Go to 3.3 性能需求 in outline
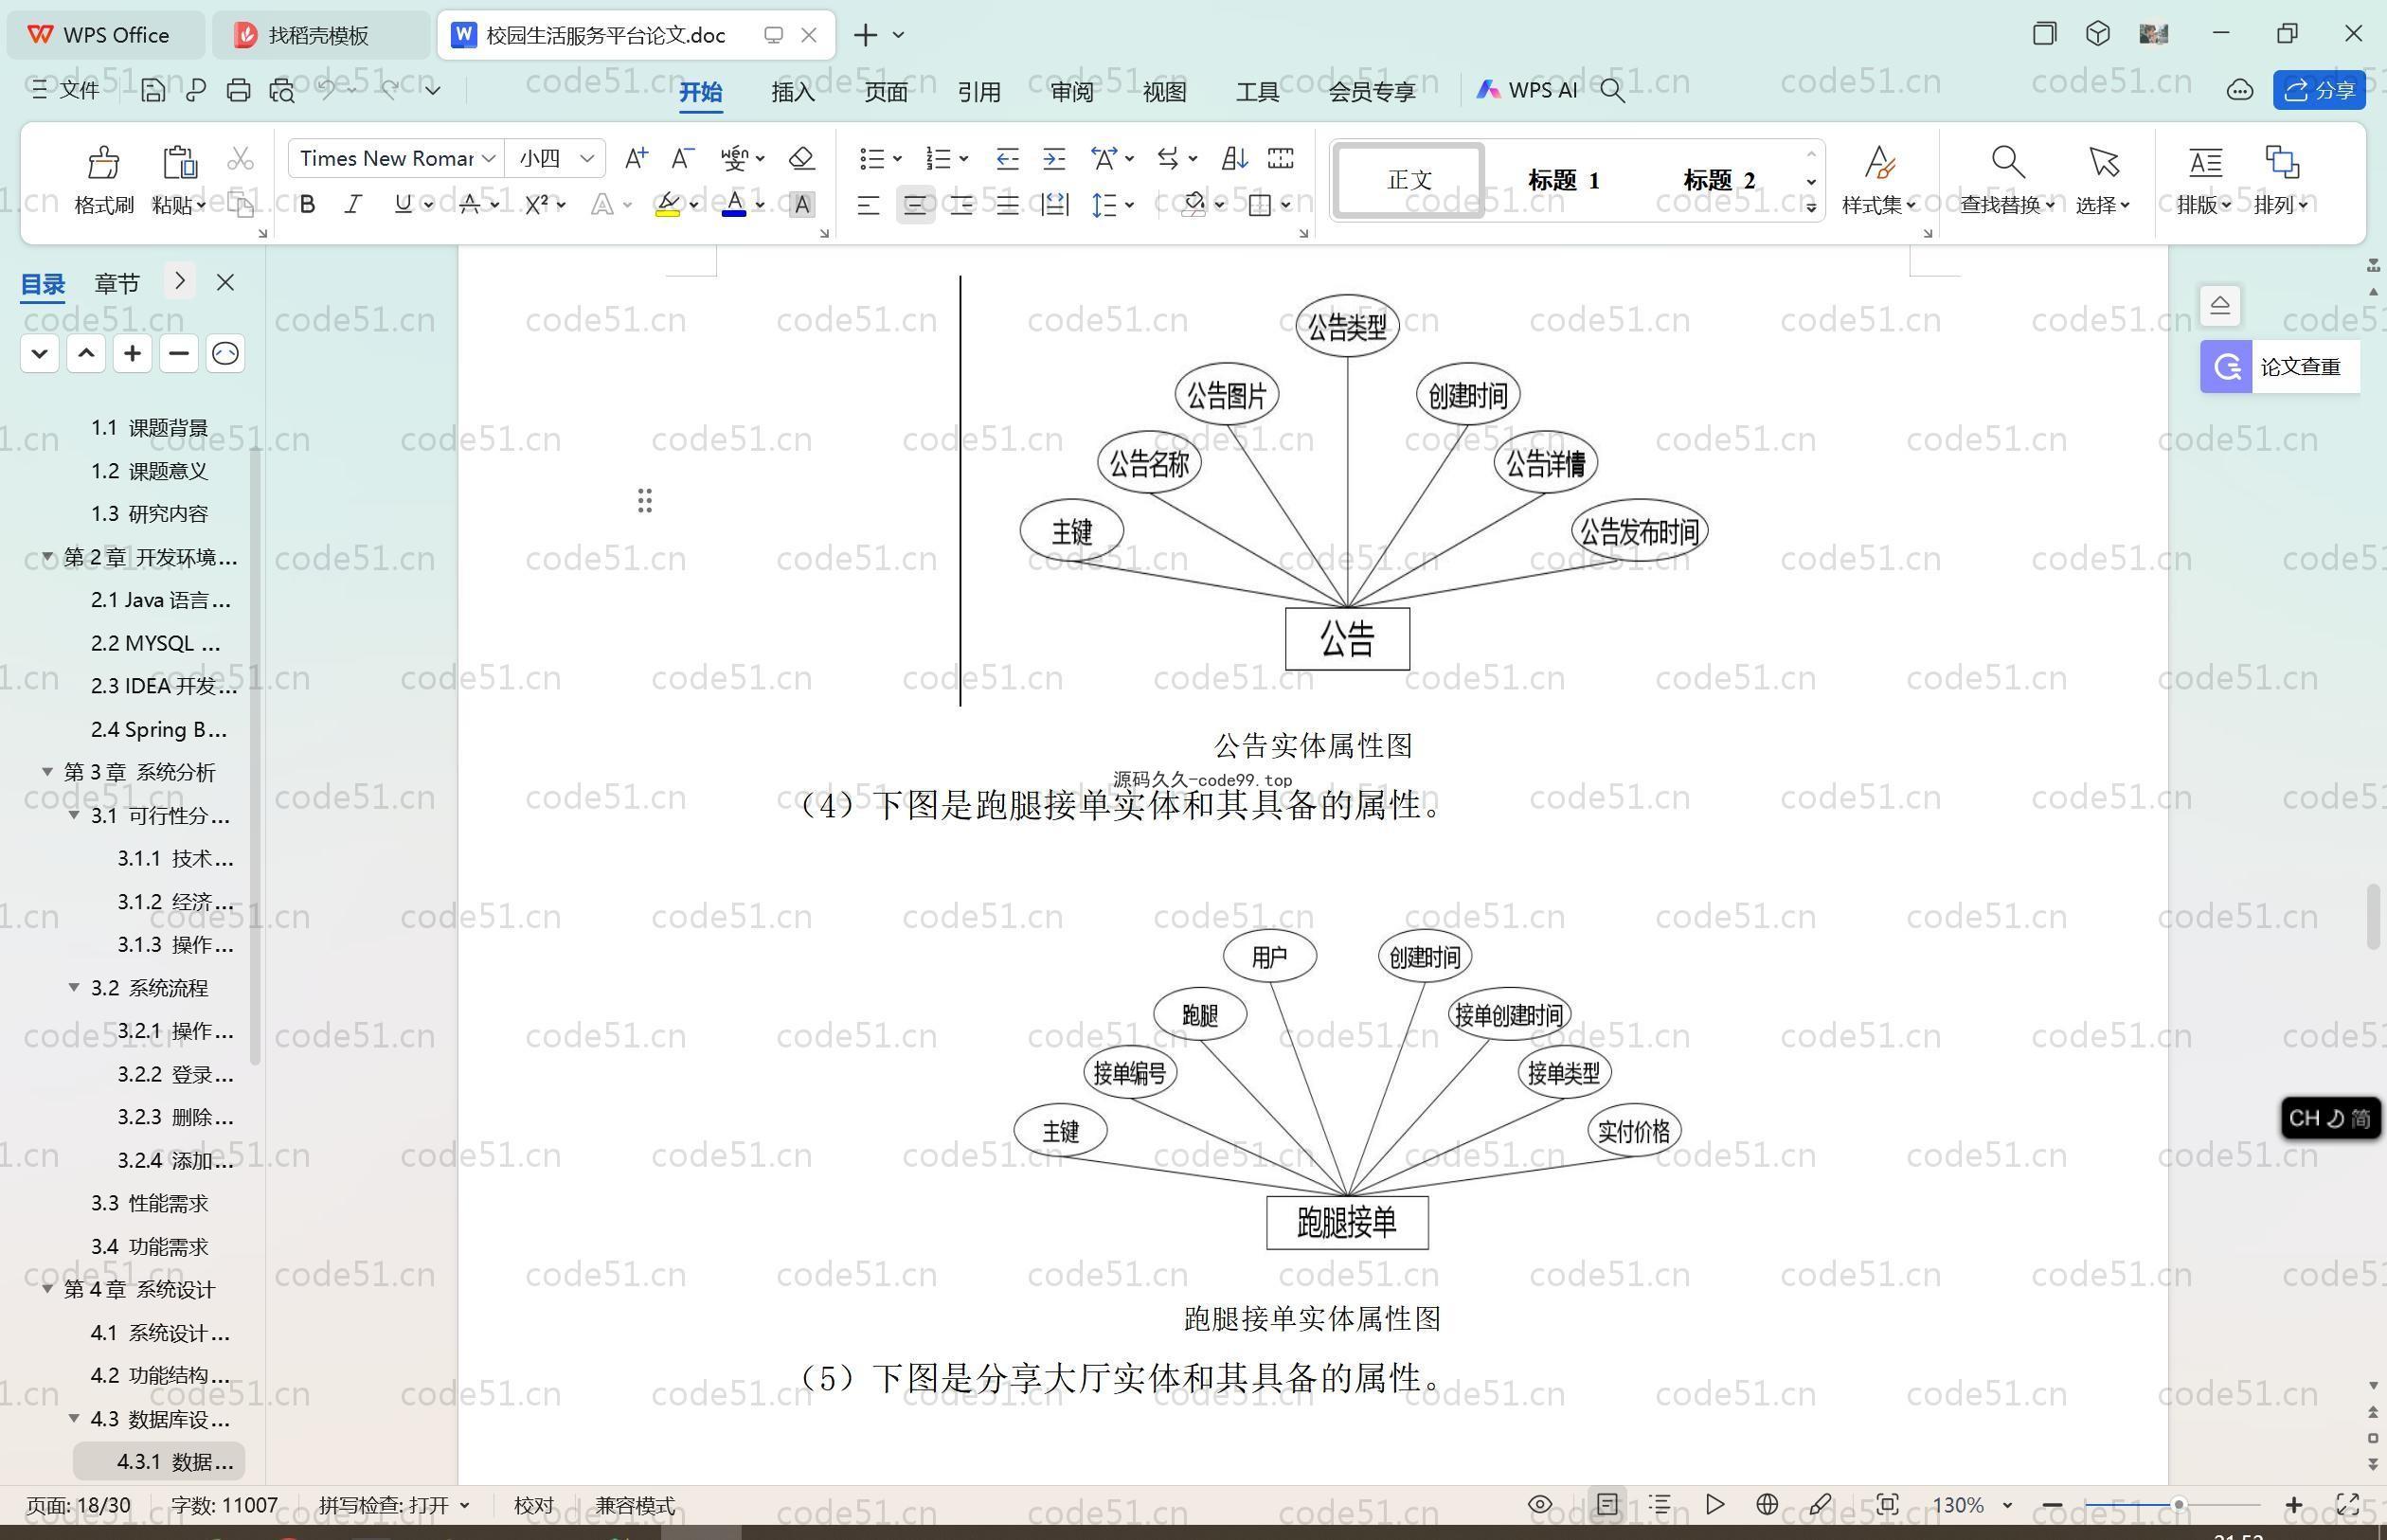Viewport: 2387px width, 1540px height. (x=150, y=1203)
